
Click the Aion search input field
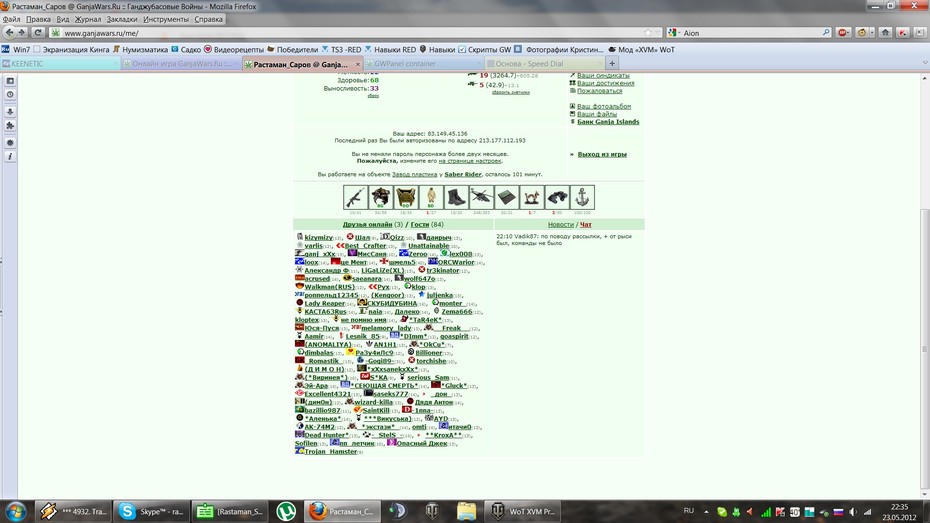tap(750, 33)
